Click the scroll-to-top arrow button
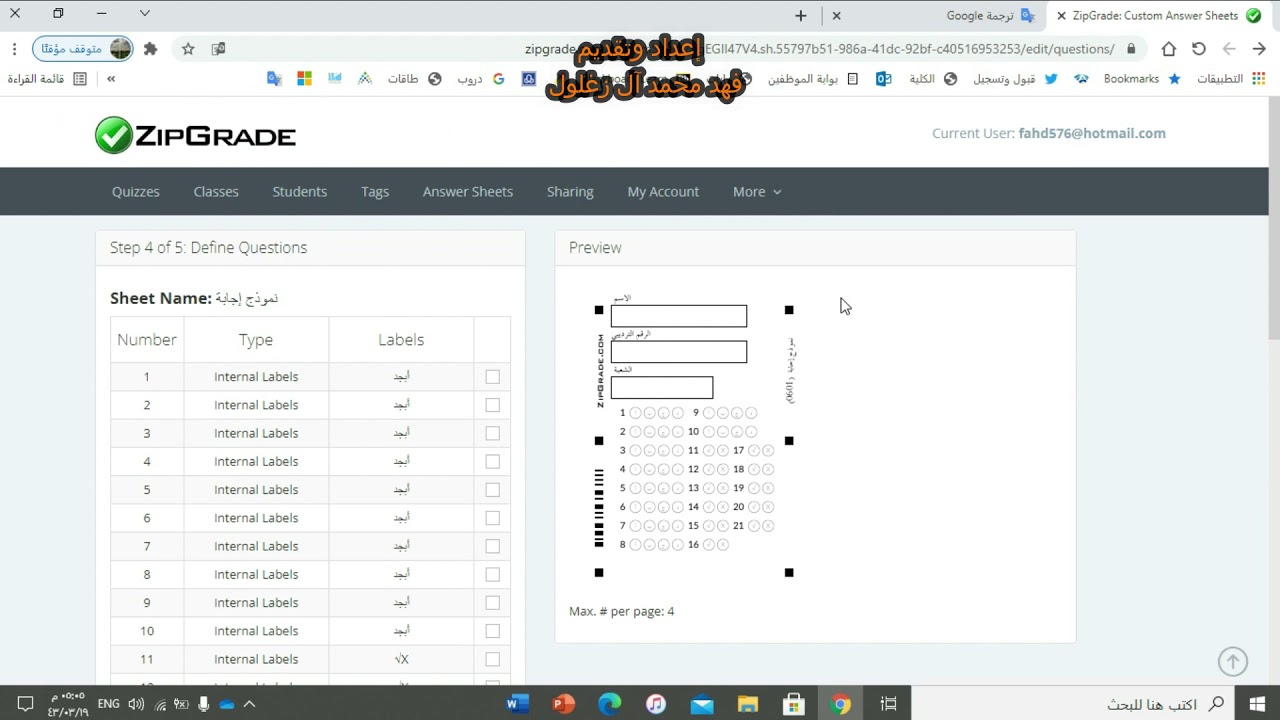Viewport: 1280px width, 720px height. (1233, 661)
